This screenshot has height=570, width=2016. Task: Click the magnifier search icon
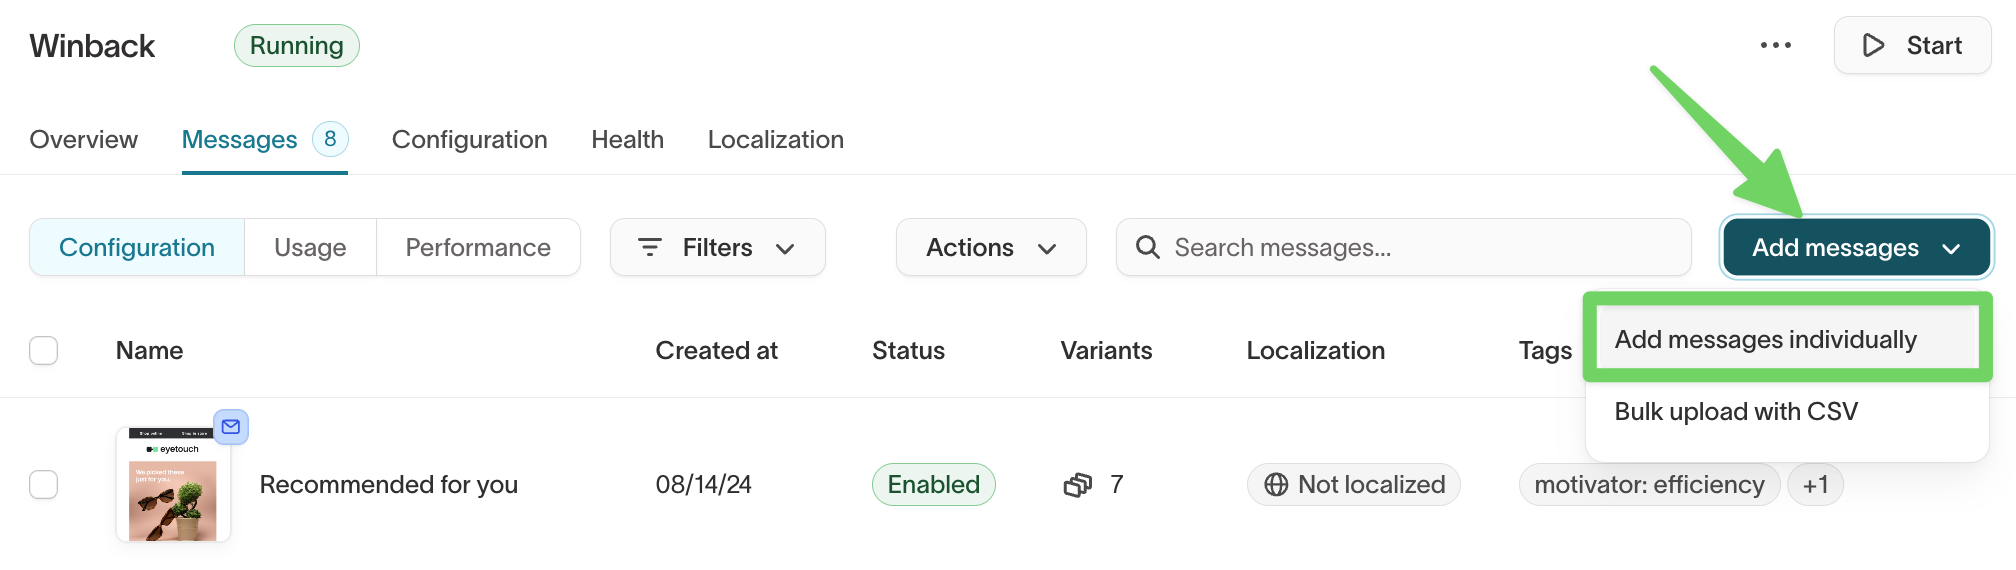pyautogui.click(x=1148, y=247)
